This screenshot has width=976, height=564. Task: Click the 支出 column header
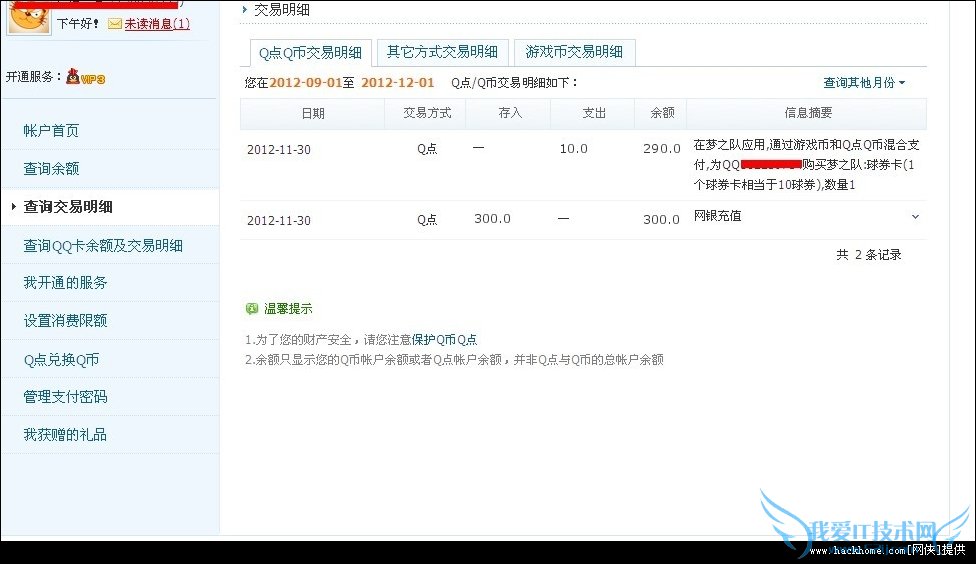(x=594, y=113)
